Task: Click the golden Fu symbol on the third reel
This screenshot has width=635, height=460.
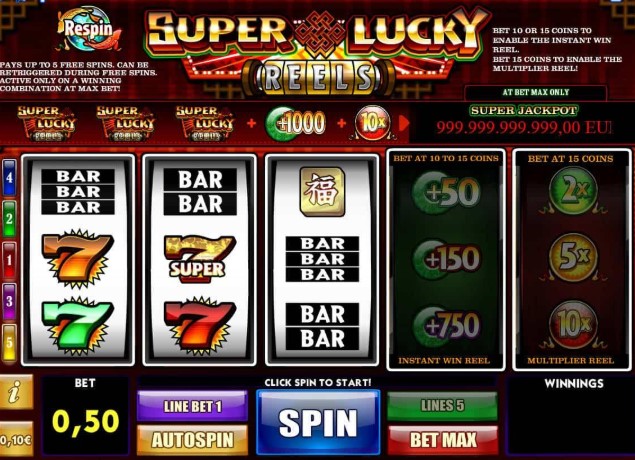Action: (322, 192)
